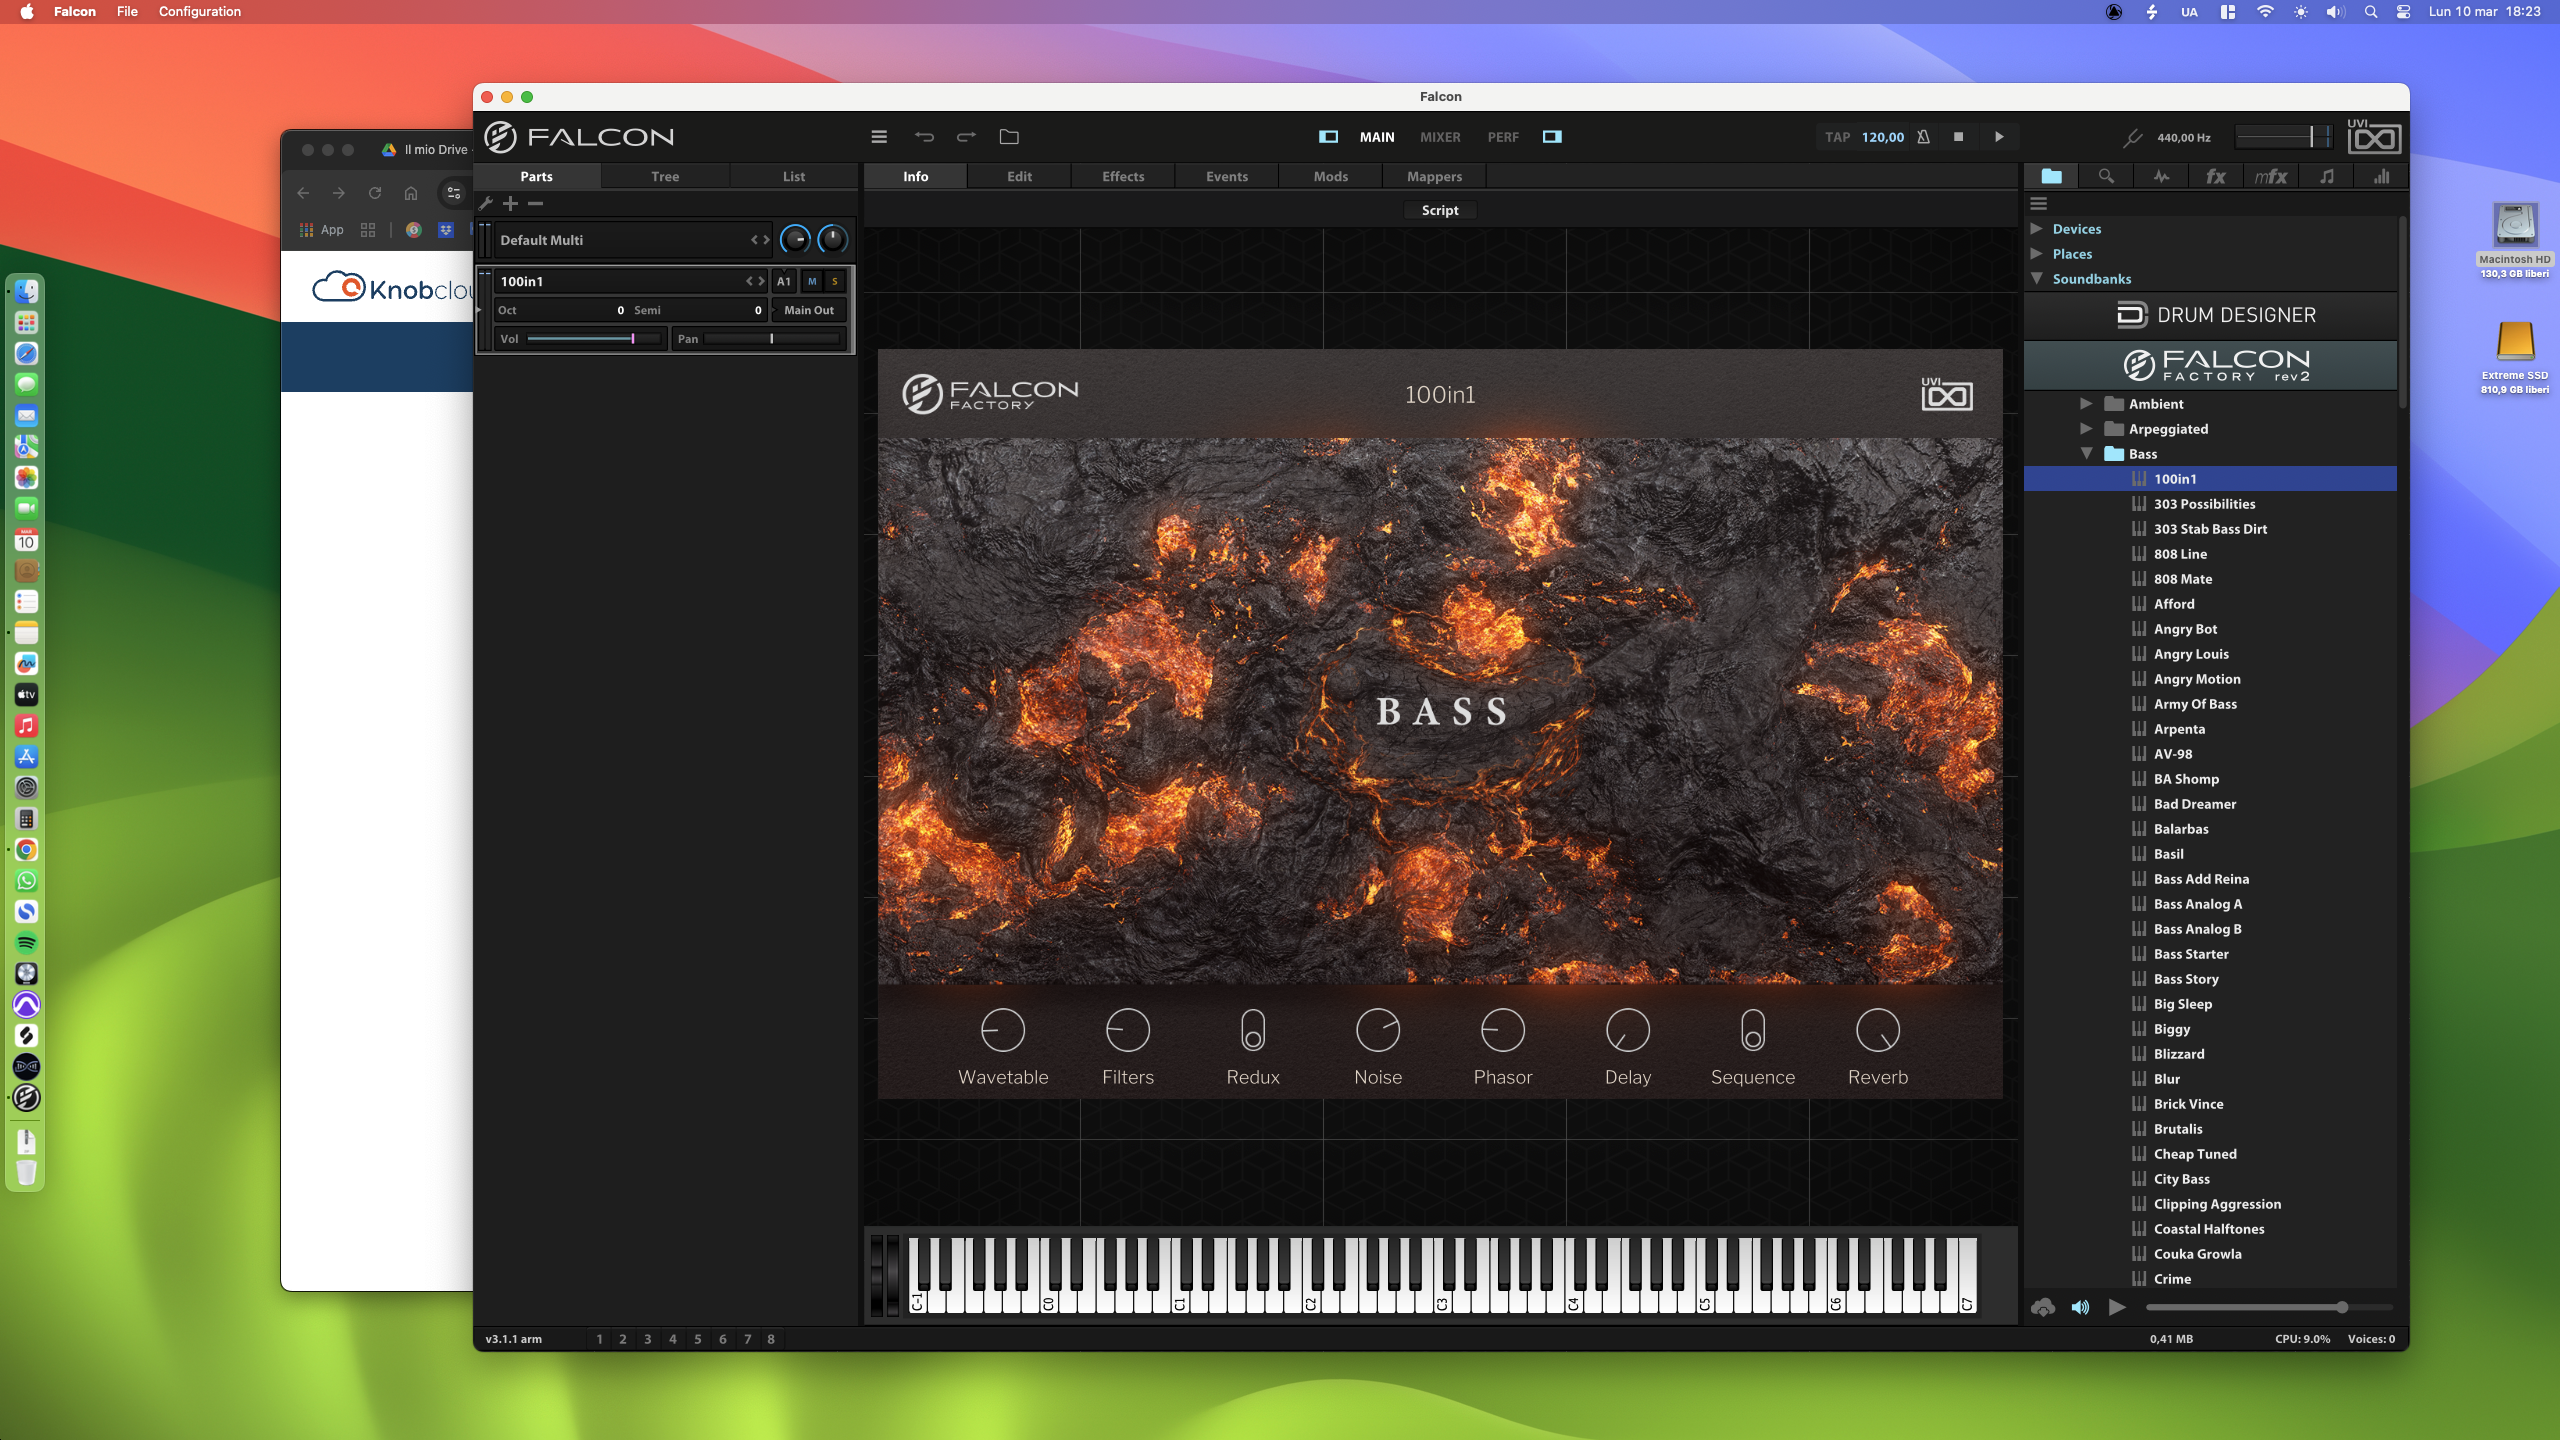The height and width of the screenshot is (1440, 2560).
Task: Click the TAP tempo button
Action: point(1837,137)
